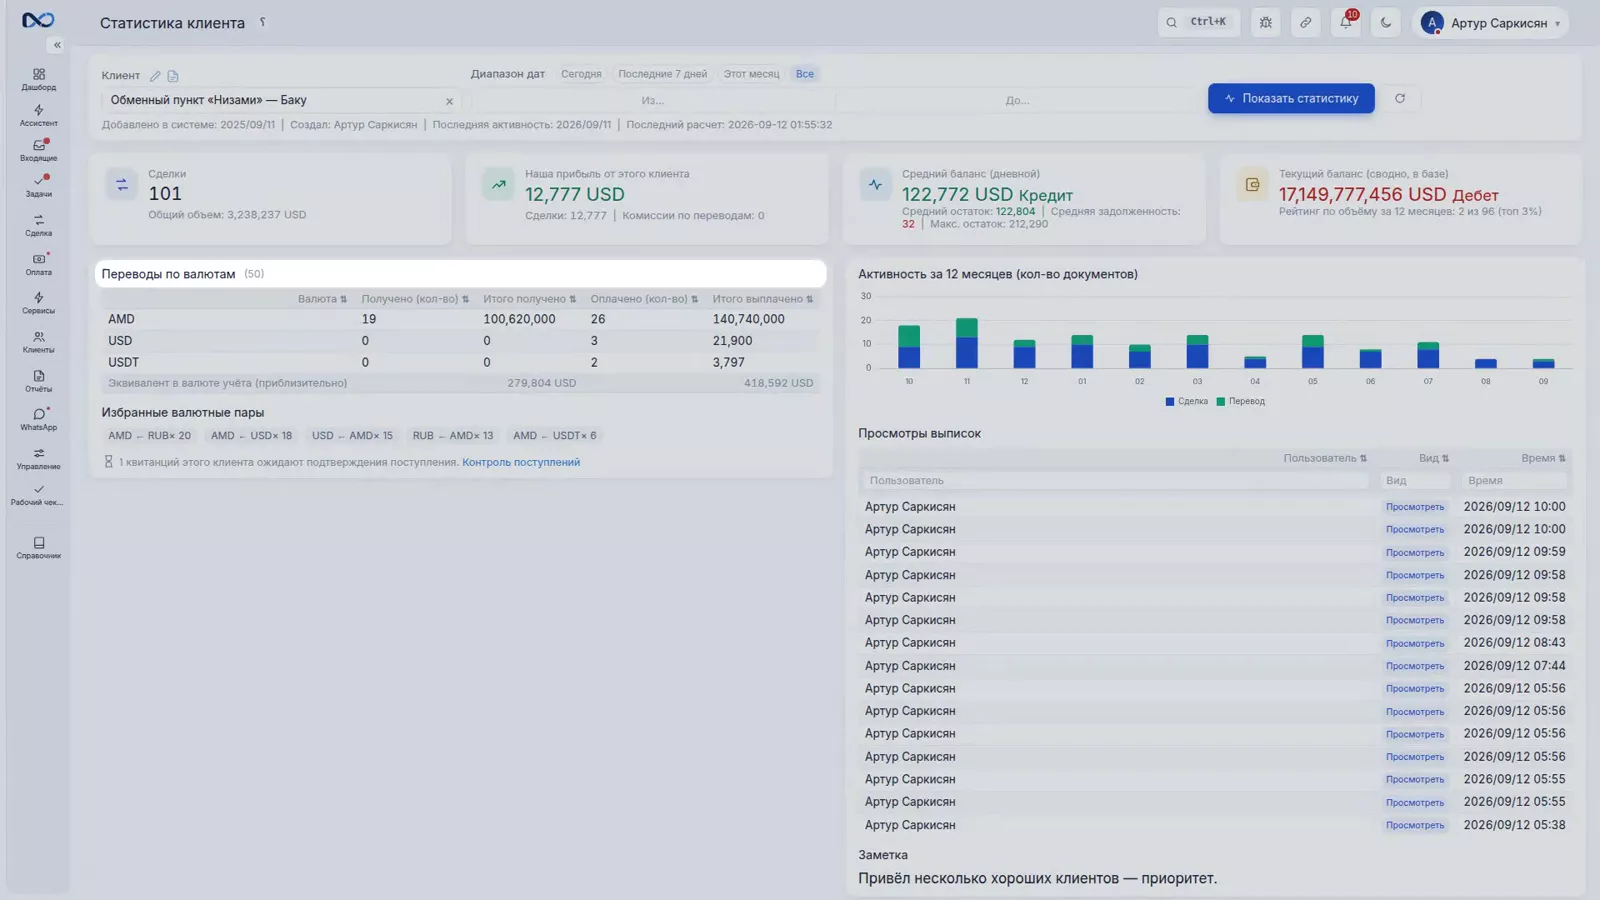Open the notifications bell
This screenshot has height=900, width=1600.
(1346, 22)
